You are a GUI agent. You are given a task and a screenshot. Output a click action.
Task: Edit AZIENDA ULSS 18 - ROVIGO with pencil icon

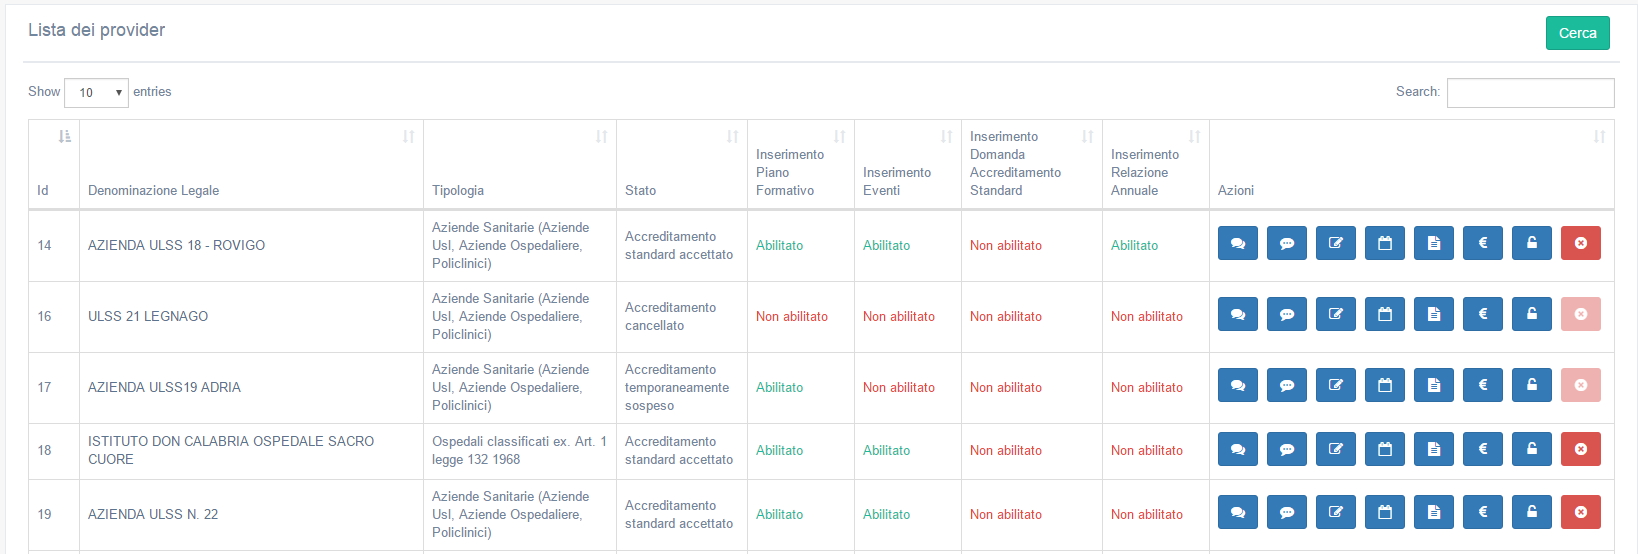point(1335,243)
